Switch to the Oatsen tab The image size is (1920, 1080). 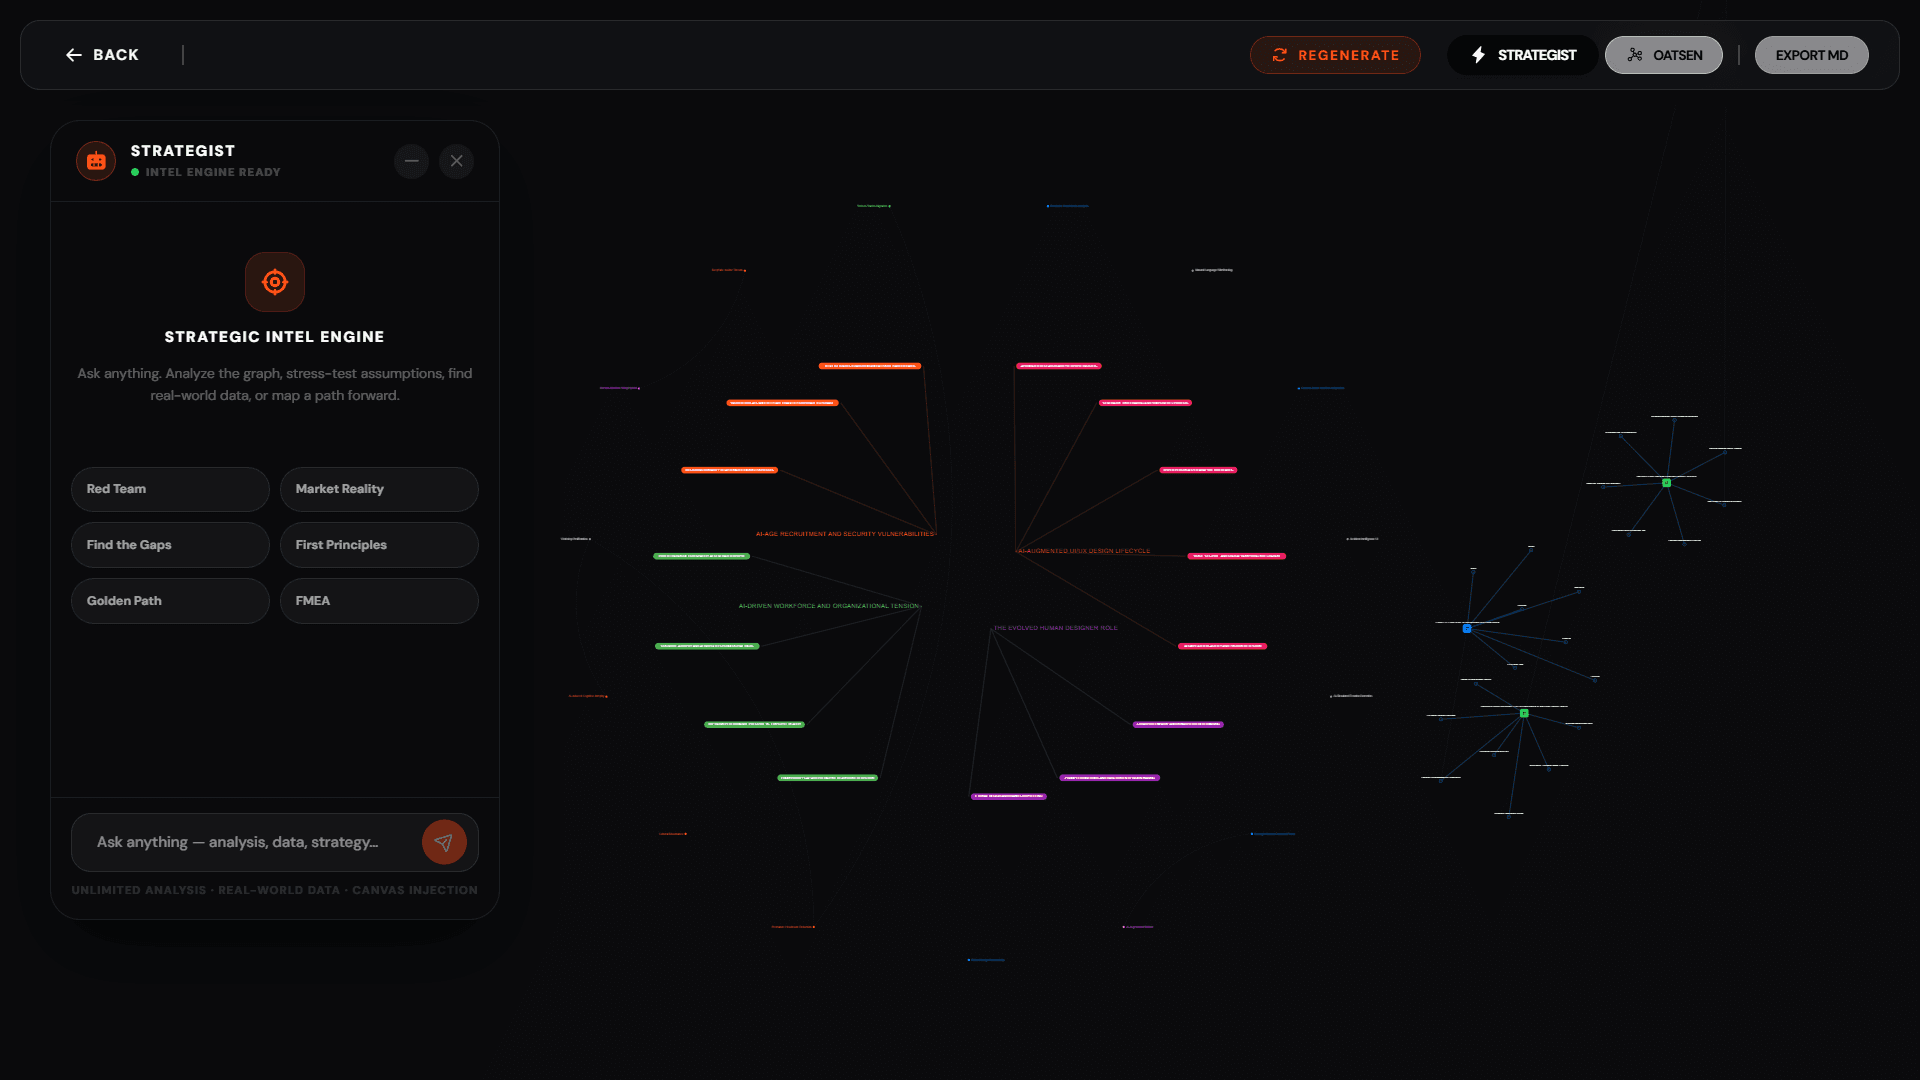click(1663, 55)
